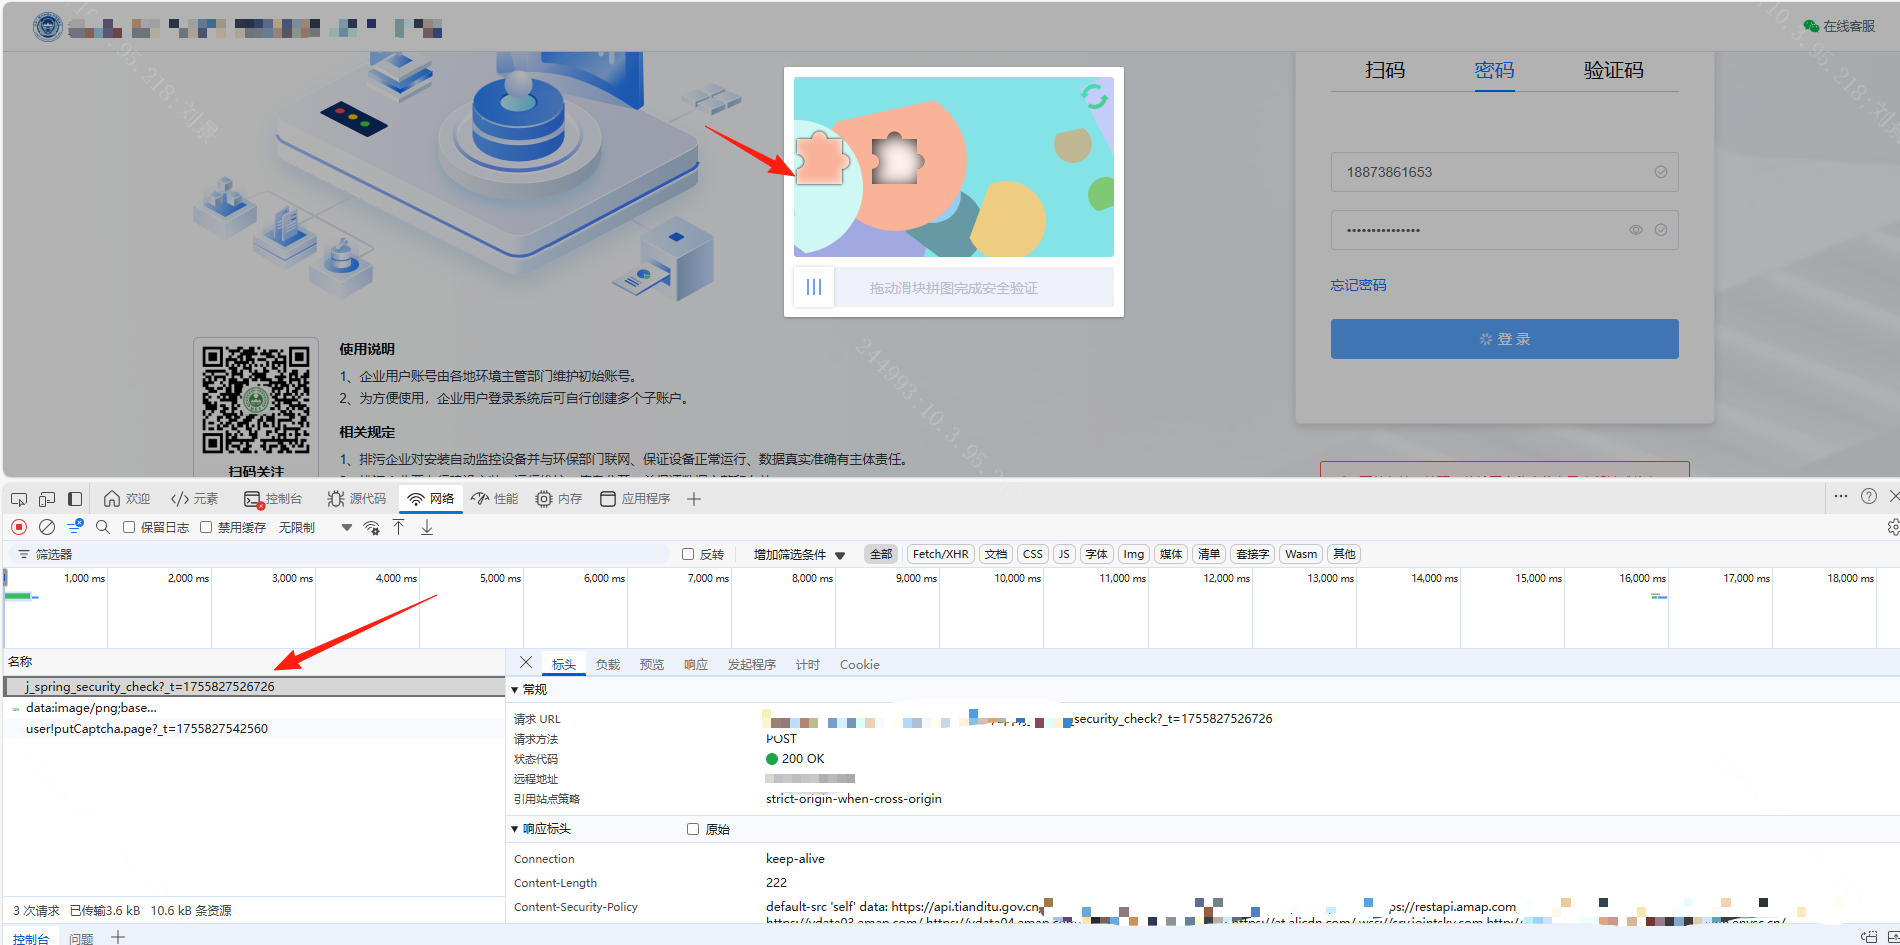Open the network conditions icon
This screenshot has width=1900, height=945.
(x=371, y=527)
